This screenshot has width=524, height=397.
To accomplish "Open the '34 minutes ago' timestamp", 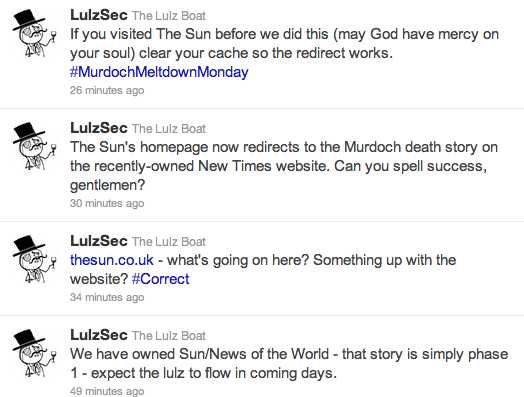I will 107,297.
